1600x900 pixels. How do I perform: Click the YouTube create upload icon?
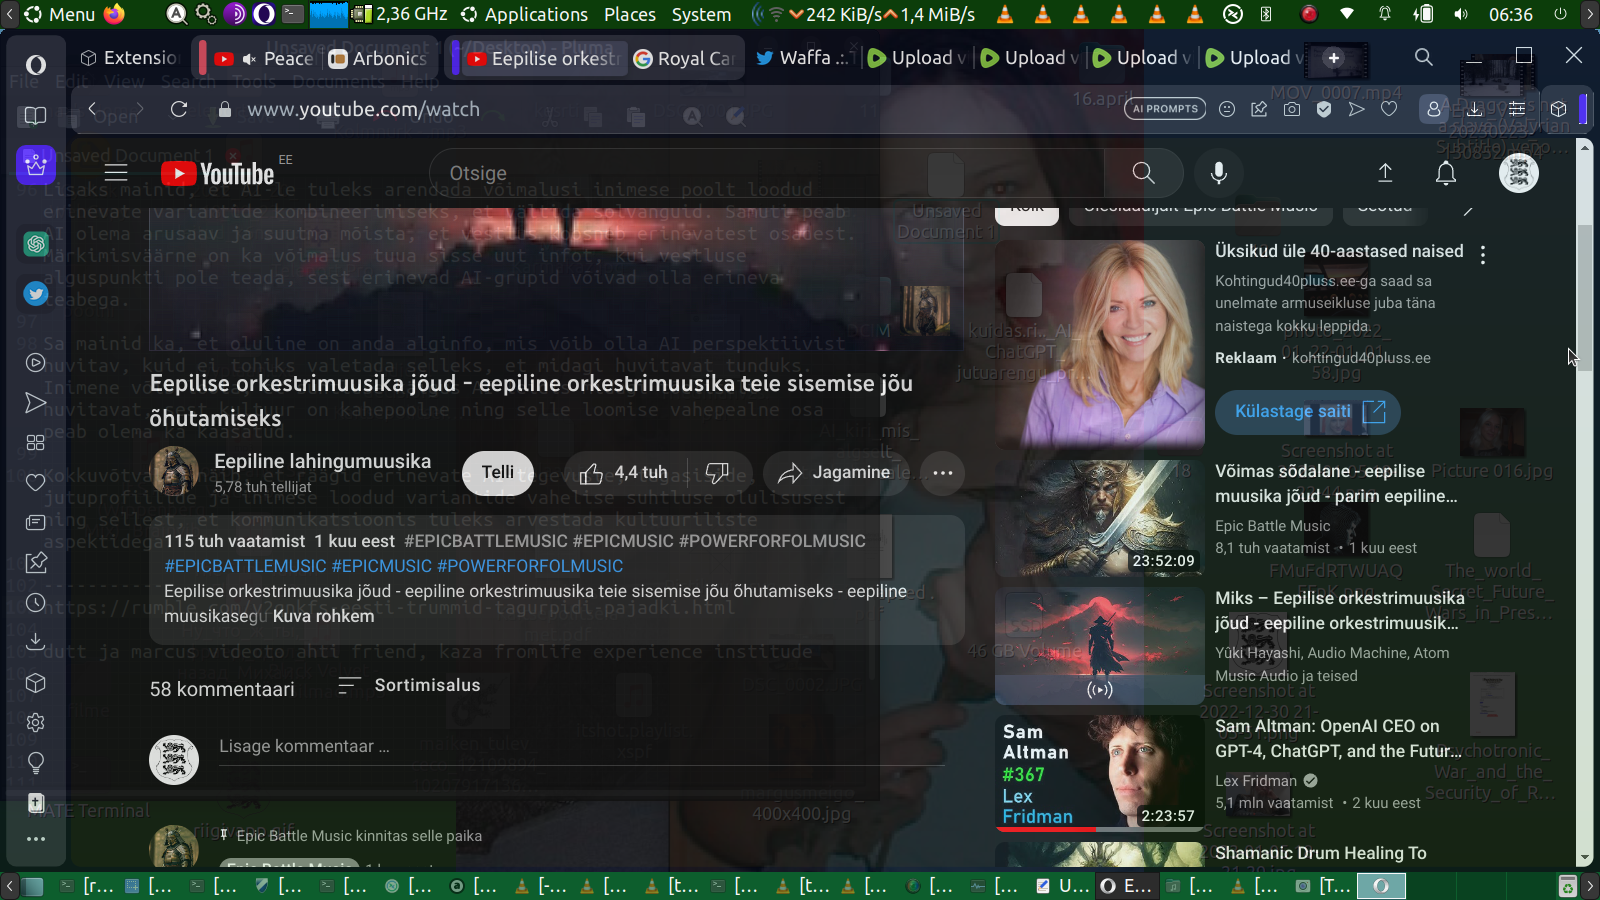[x=1385, y=173]
